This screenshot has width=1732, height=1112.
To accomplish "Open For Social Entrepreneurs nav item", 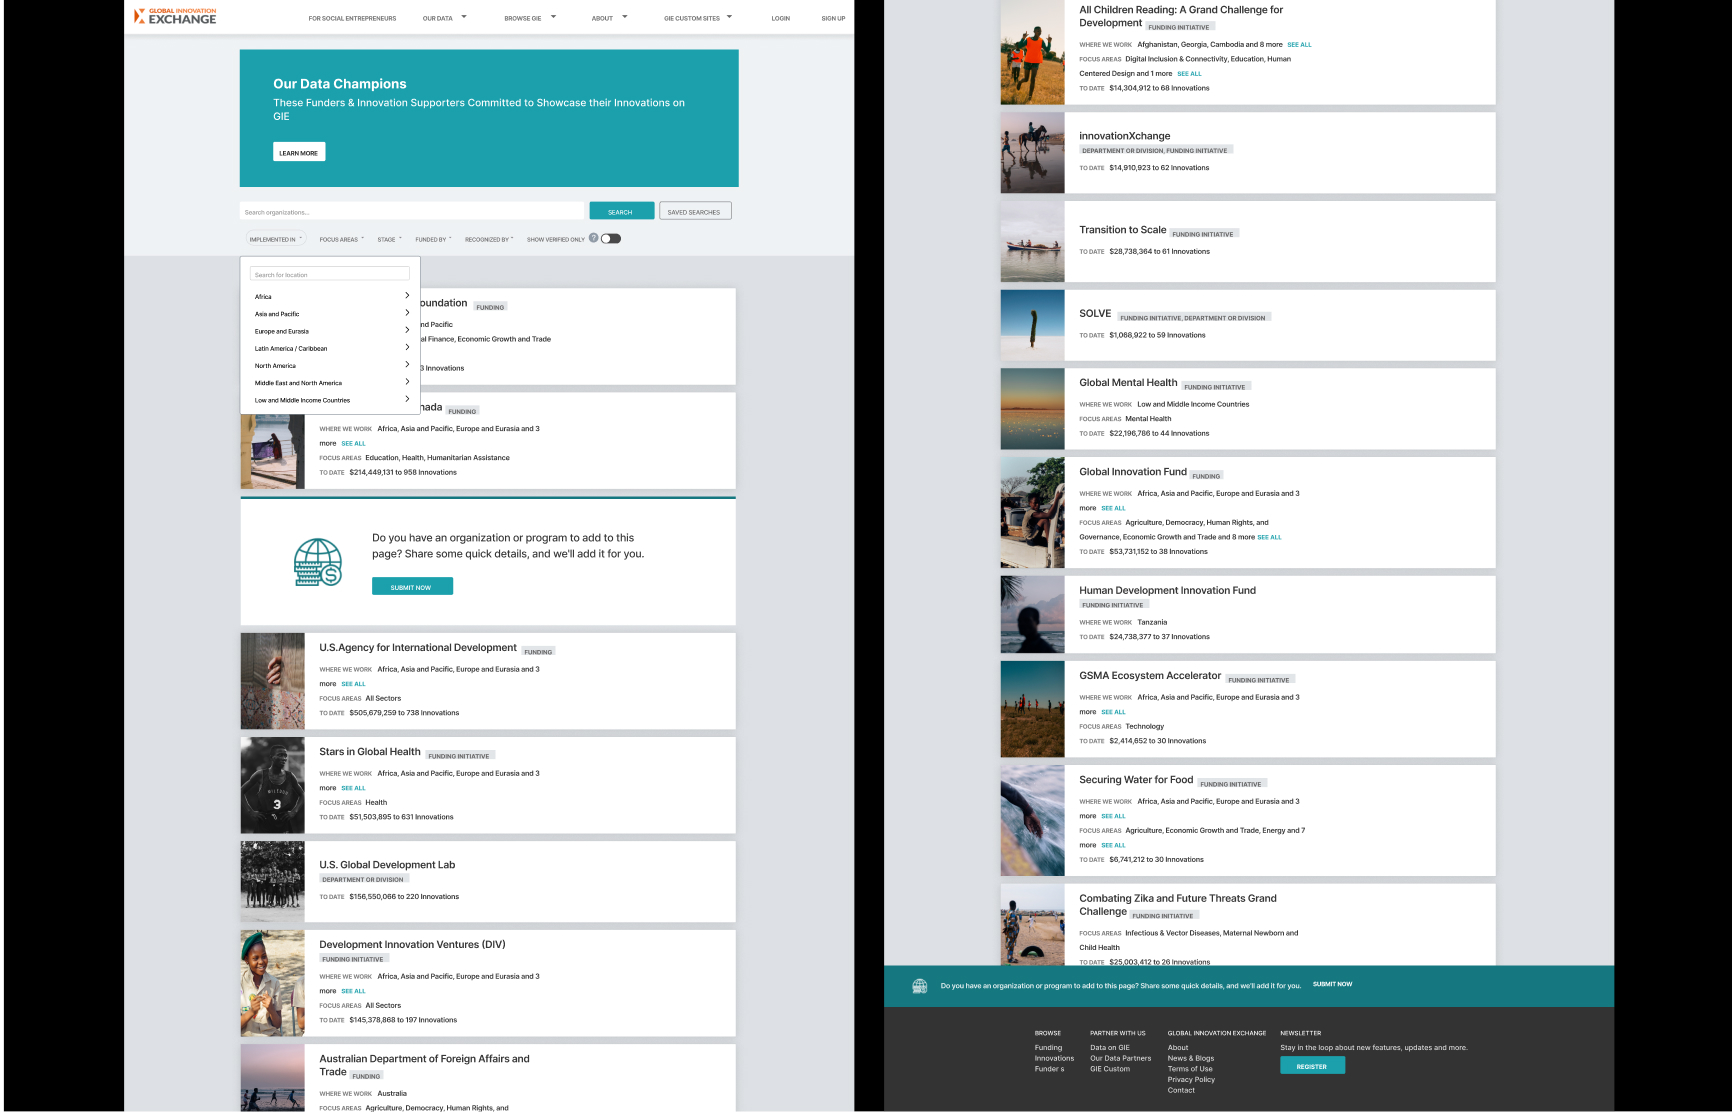I will tap(352, 18).
